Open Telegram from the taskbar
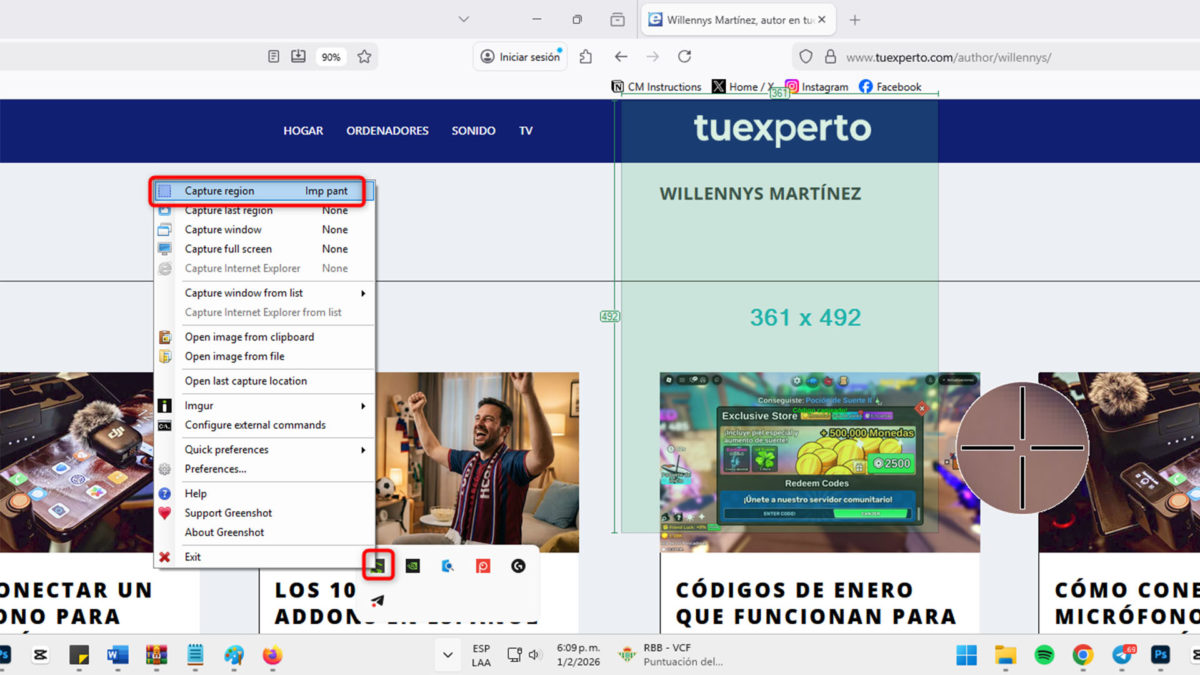 pos(1122,655)
